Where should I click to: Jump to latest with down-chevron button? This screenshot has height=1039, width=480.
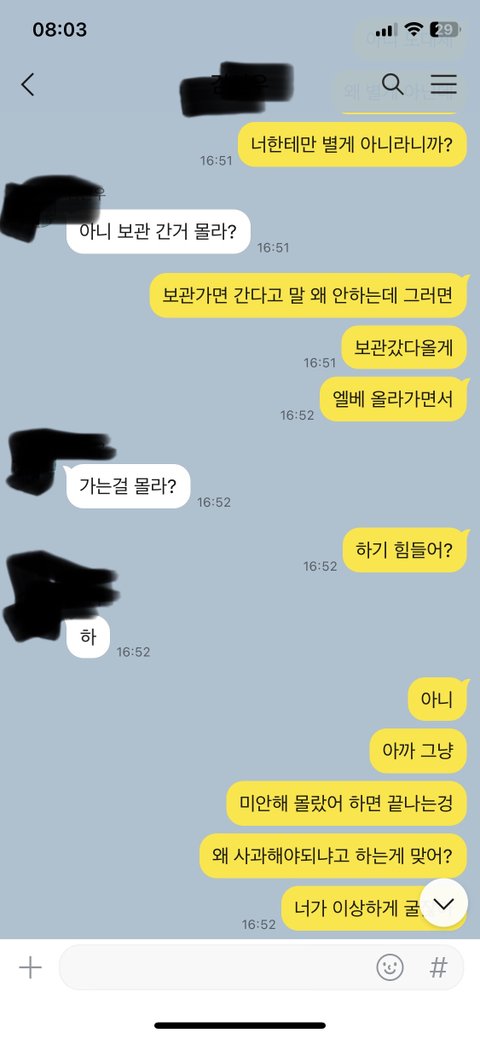click(x=444, y=904)
